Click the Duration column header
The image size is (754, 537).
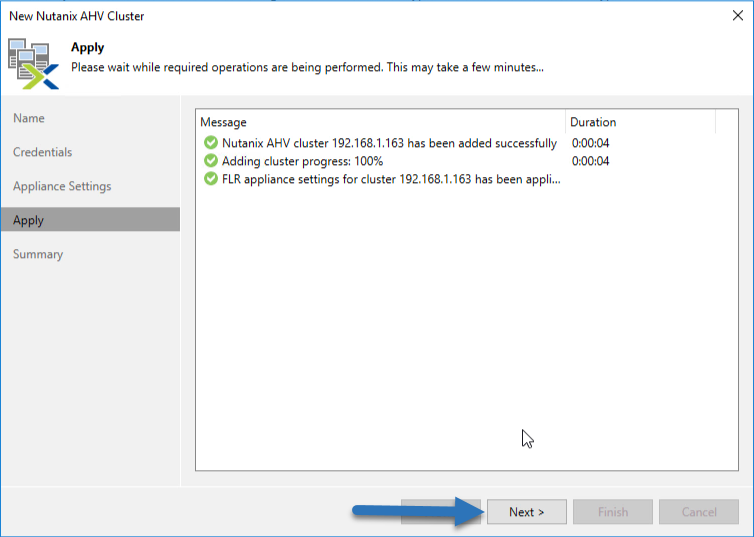[x=640, y=122]
